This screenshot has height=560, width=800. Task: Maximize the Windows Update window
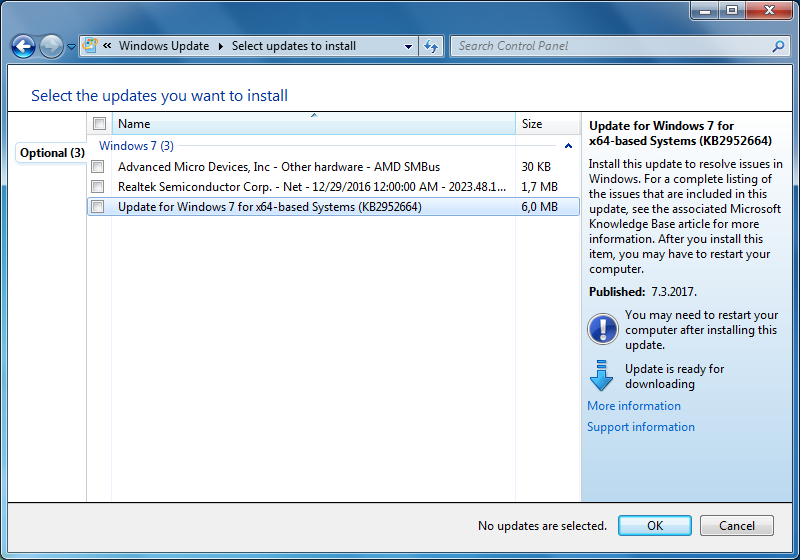(732, 10)
